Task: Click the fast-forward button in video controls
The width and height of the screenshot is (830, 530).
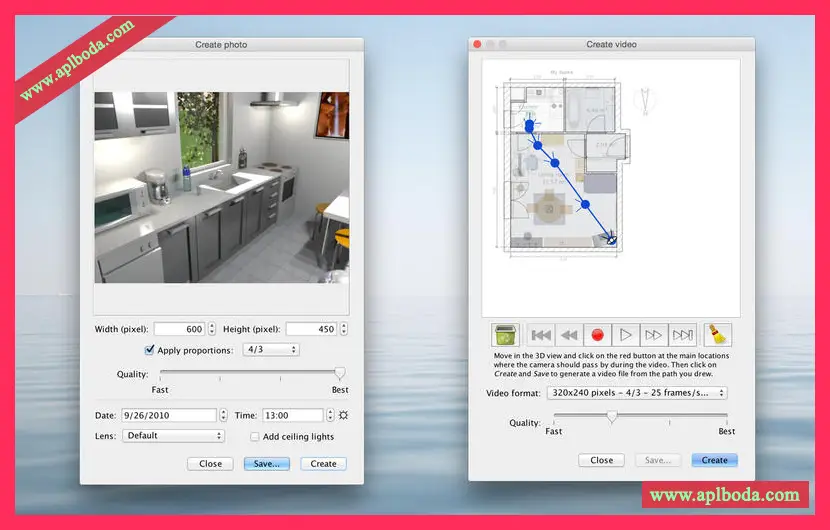Action: pos(654,335)
